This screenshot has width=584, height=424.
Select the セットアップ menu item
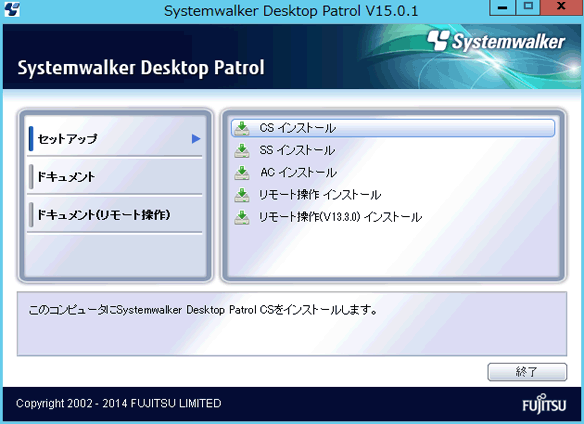coord(115,139)
